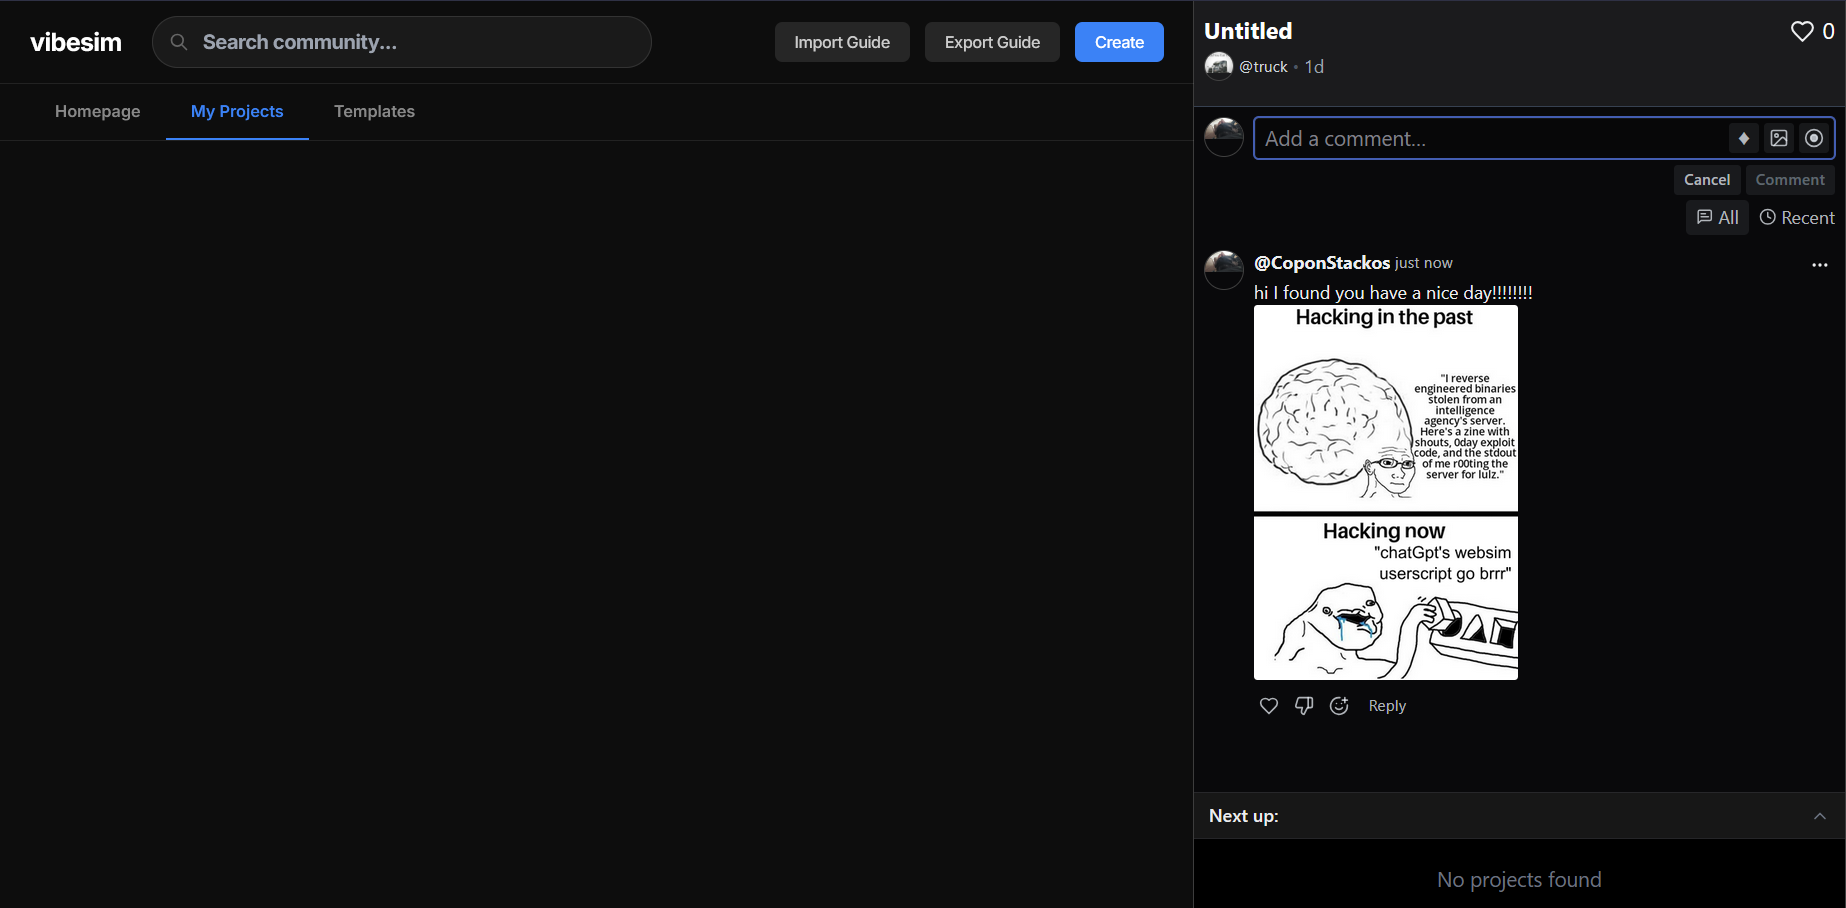The image size is (1846, 908).
Task: Switch to the Homepage tab
Action: point(98,112)
